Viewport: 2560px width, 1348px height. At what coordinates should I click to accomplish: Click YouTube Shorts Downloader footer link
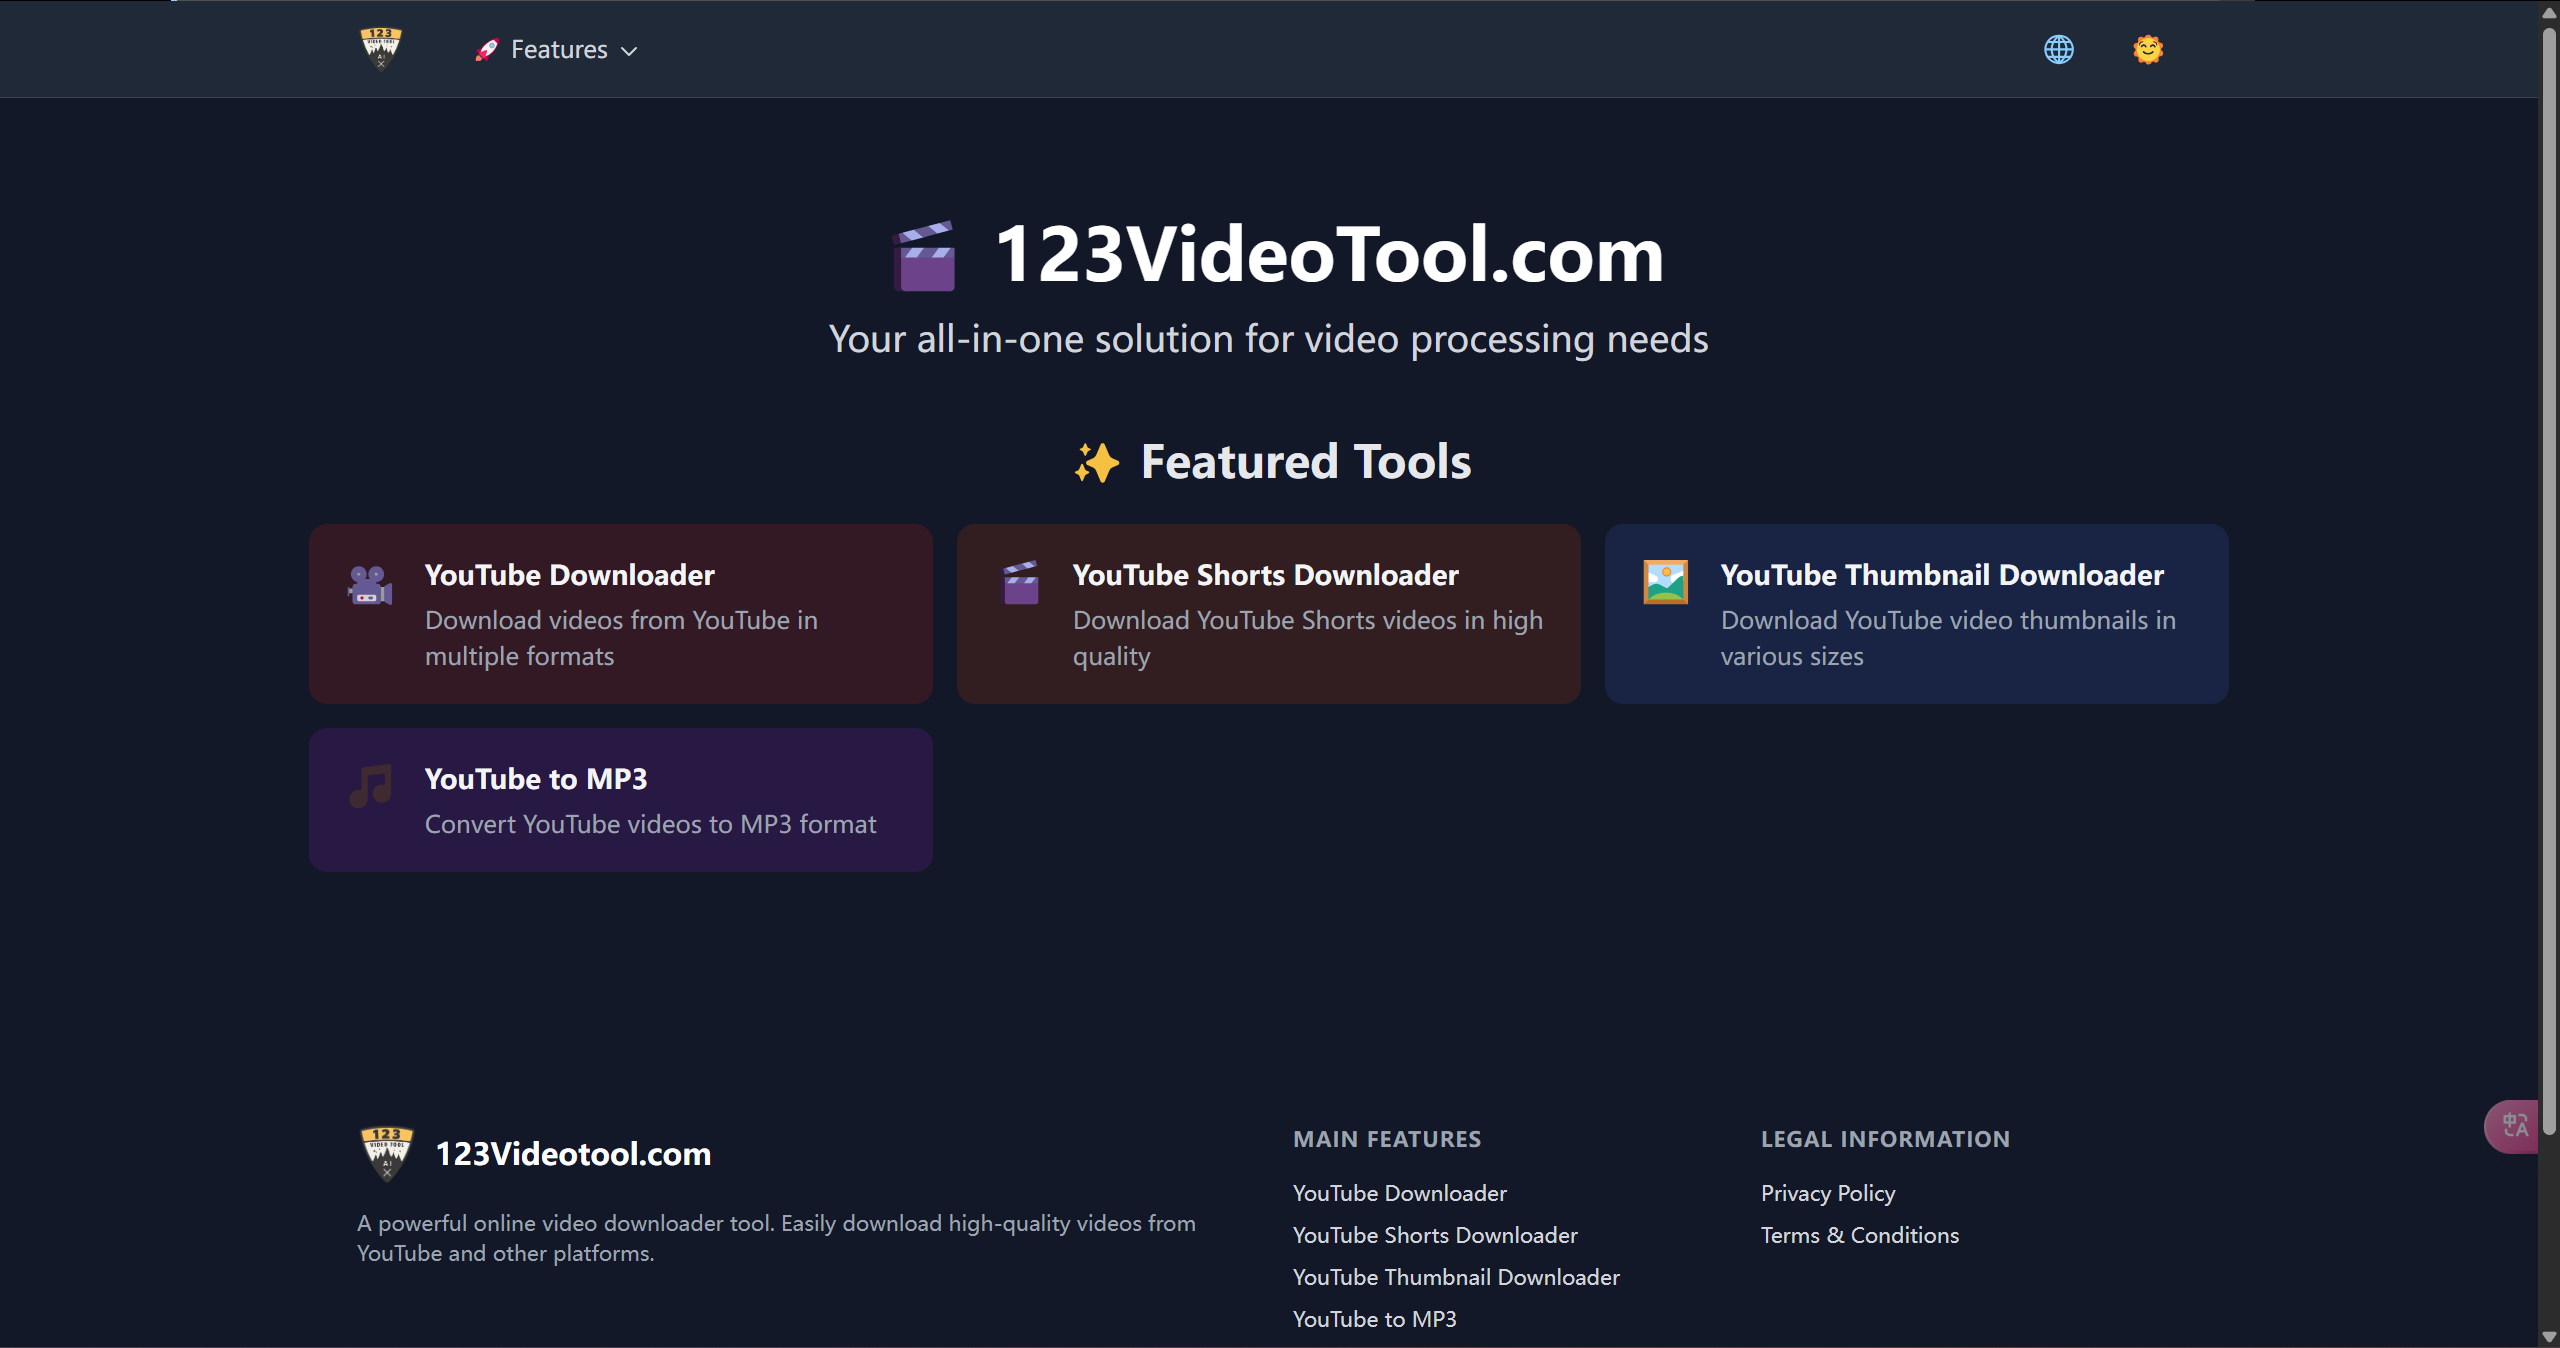coord(1434,1235)
